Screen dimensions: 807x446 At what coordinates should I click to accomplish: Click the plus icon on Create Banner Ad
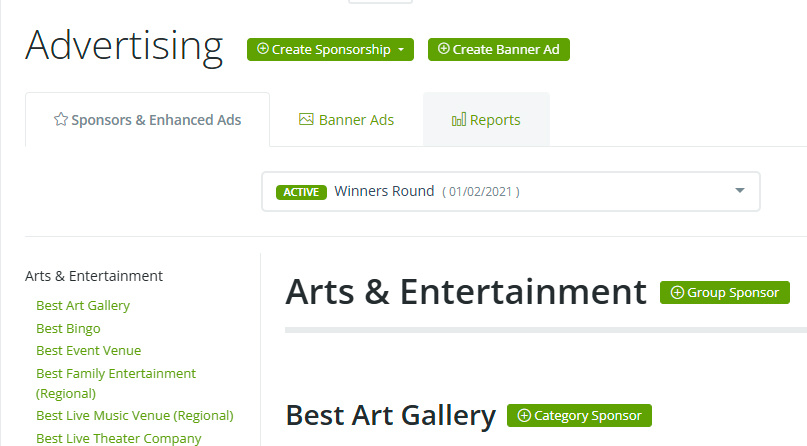[444, 49]
